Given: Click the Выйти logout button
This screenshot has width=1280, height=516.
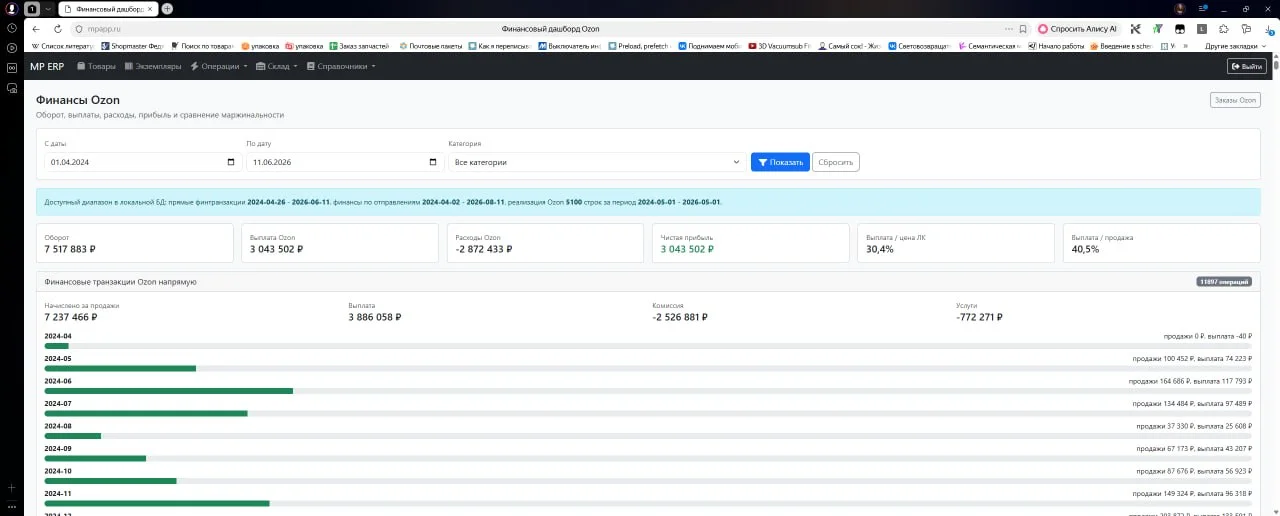Looking at the screenshot, I should [1246, 66].
